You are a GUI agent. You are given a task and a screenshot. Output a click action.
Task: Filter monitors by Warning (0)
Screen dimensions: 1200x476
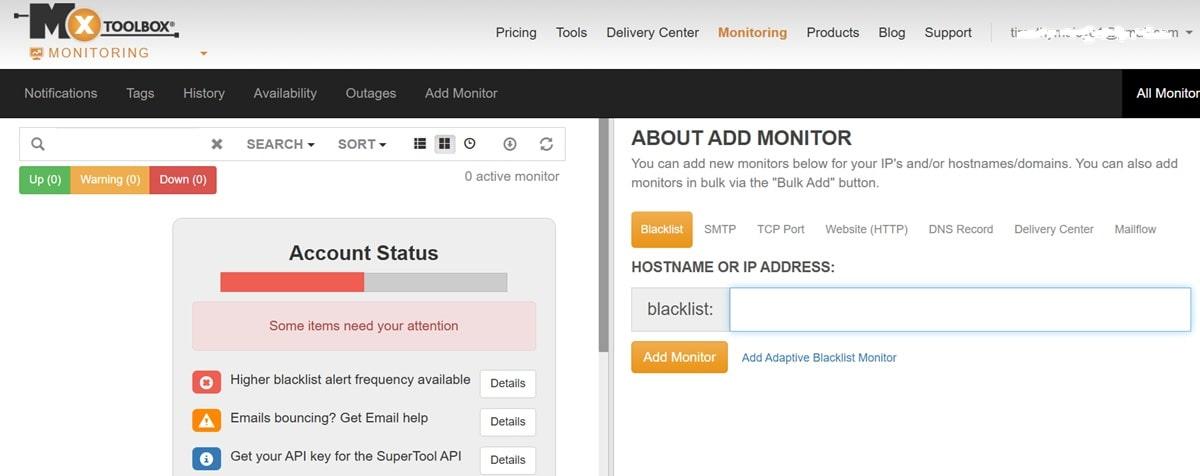[x=110, y=180]
